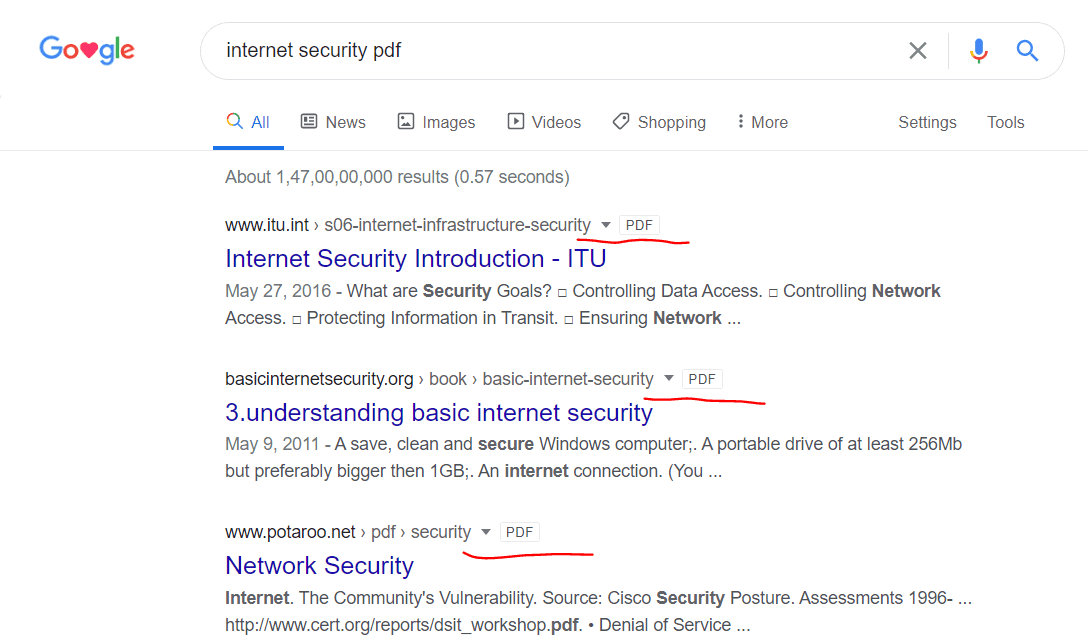Open the dropdown arrow next to basicinternetsecurity.org URL
This screenshot has width=1088, height=637.
tap(669, 379)
